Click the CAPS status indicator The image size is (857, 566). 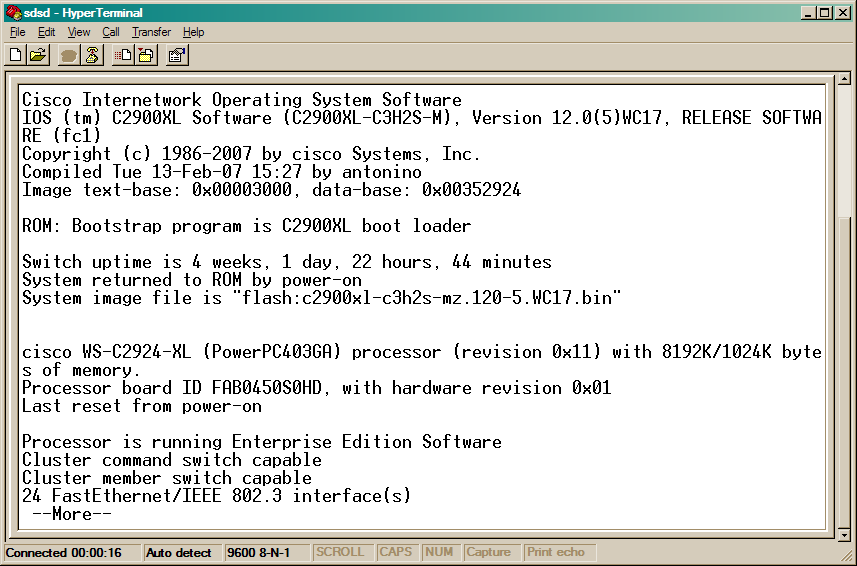tap(396, 552)
